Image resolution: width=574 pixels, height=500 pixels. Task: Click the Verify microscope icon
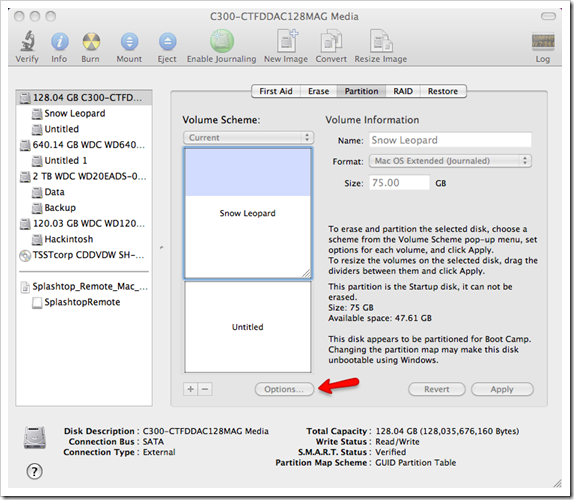point(27,41)
